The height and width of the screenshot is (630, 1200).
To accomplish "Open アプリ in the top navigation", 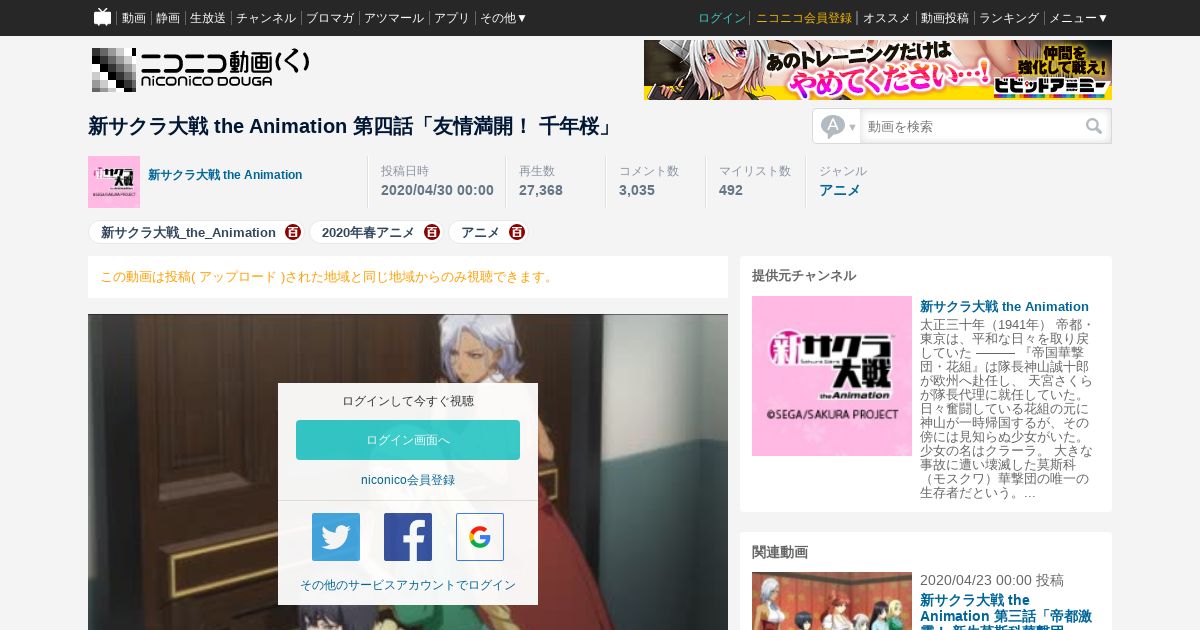I will [452, 18].
